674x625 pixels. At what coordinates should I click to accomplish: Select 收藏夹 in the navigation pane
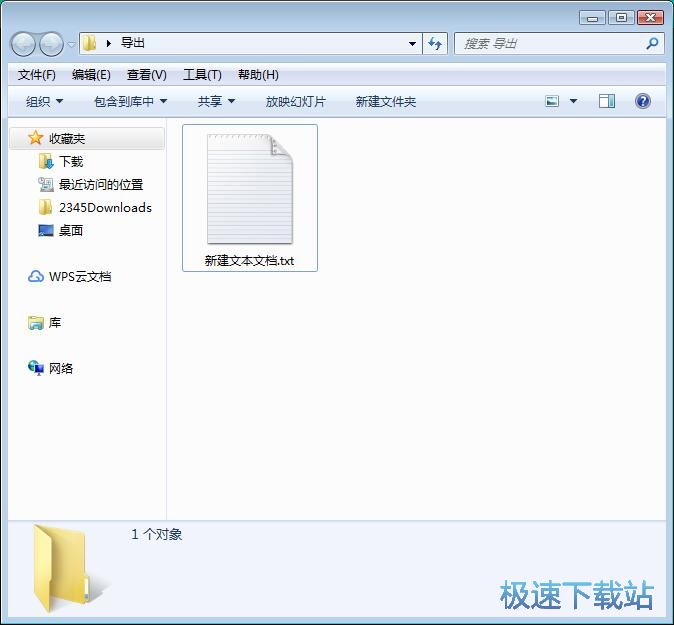coord(87,138)
